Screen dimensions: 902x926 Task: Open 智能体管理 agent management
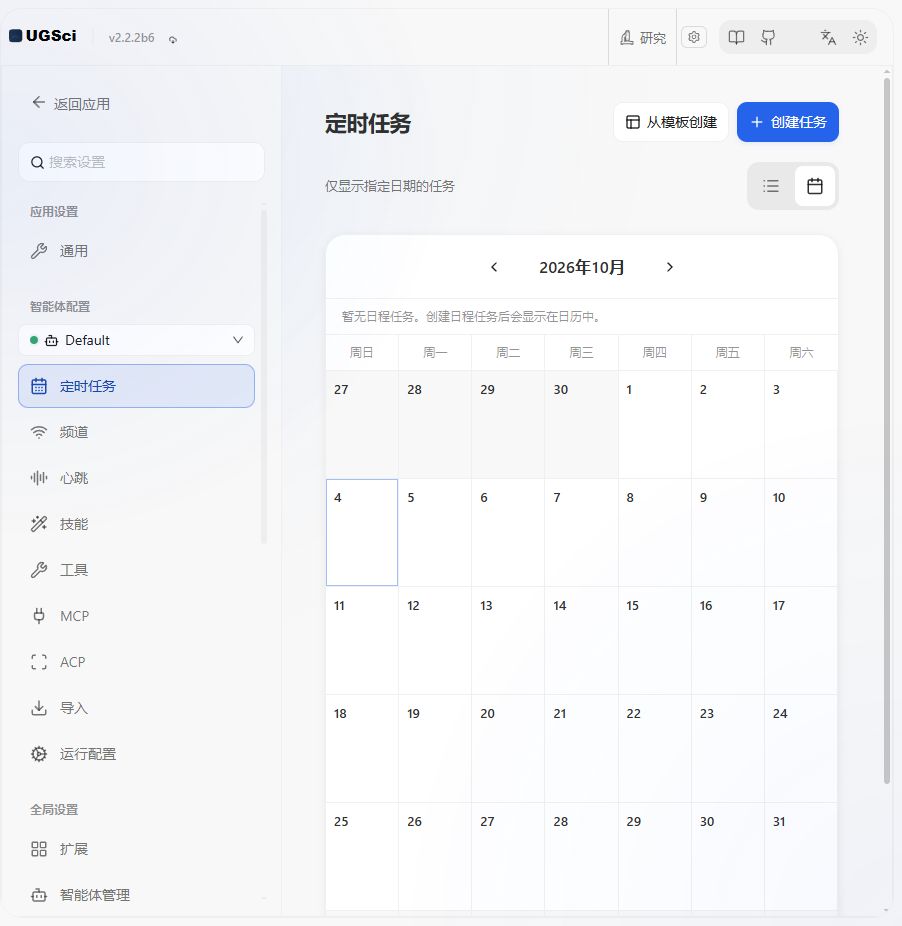point(136,895)
